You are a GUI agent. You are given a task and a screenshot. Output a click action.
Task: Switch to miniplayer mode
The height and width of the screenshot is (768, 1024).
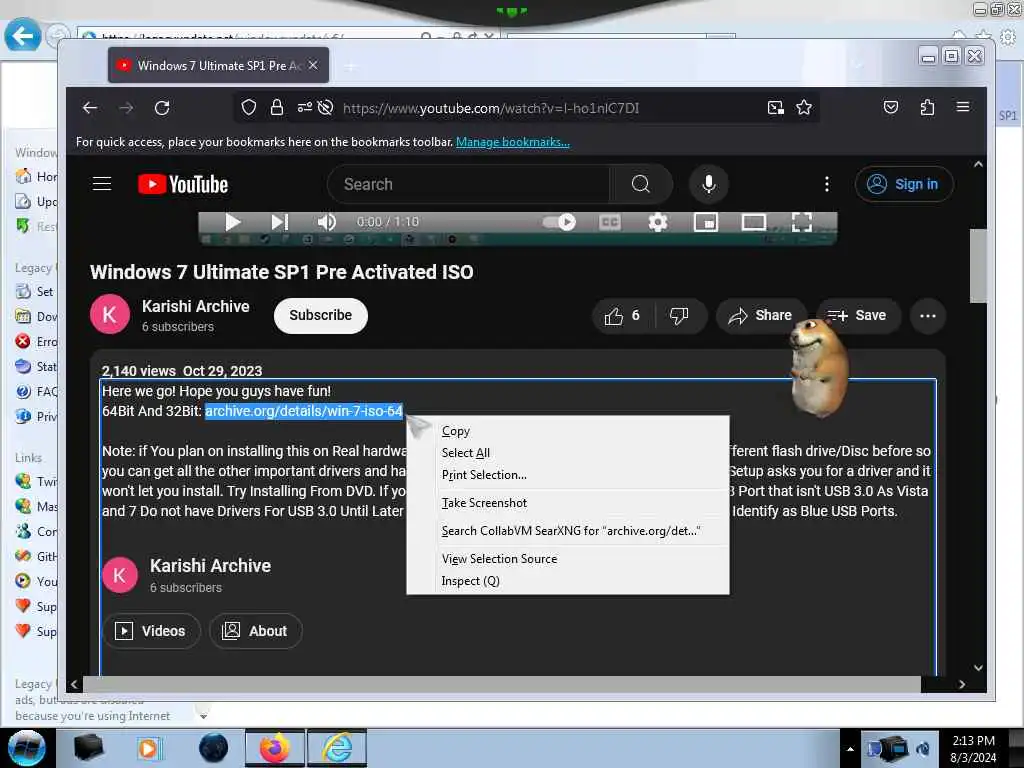(705, 222)
